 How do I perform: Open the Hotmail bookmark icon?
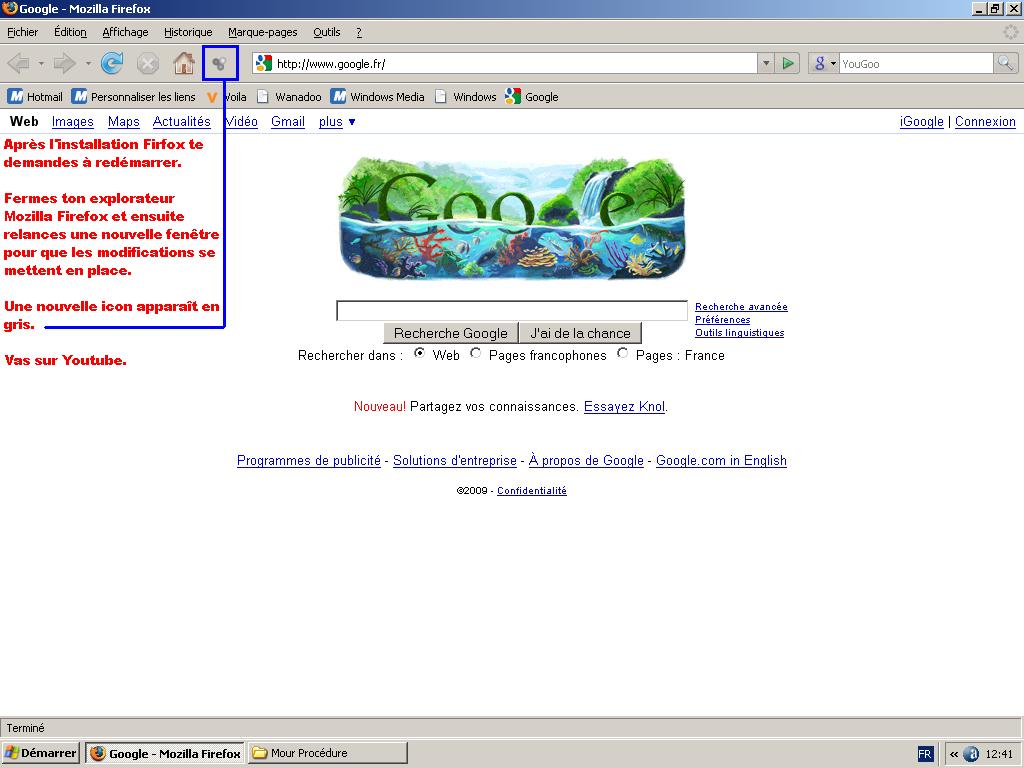16,97
